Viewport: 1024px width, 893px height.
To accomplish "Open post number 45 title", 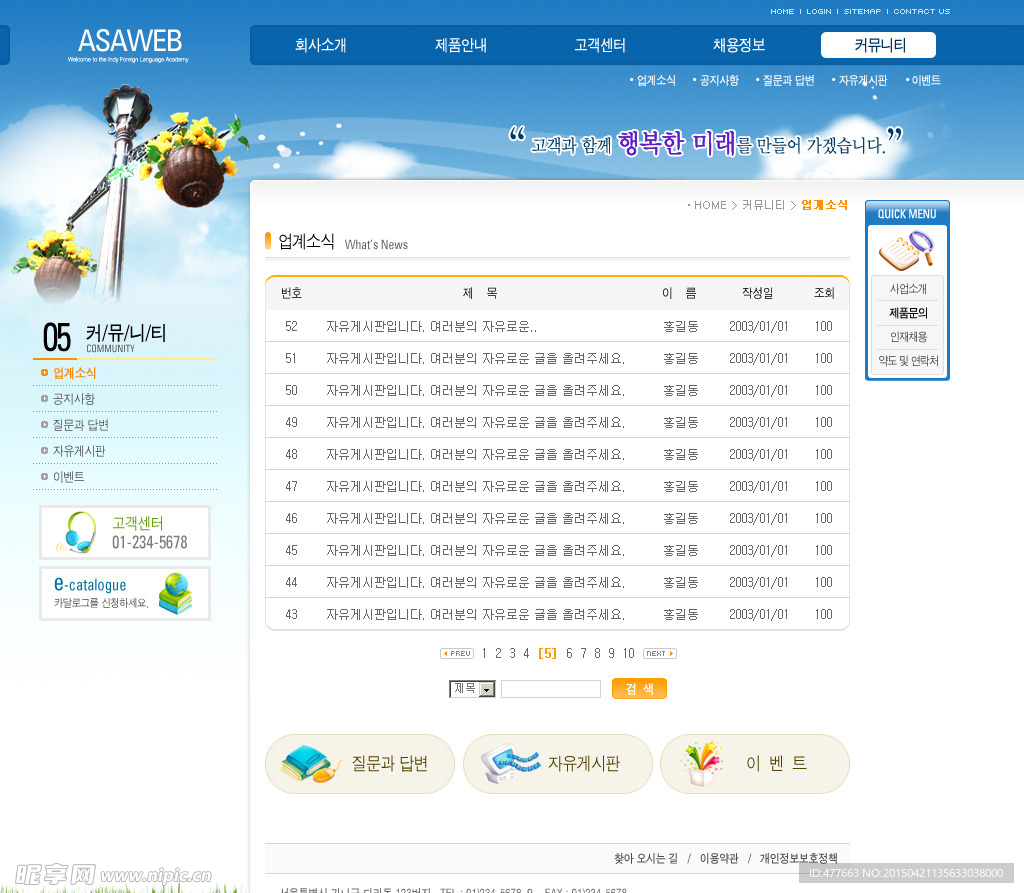I will 475,551.
